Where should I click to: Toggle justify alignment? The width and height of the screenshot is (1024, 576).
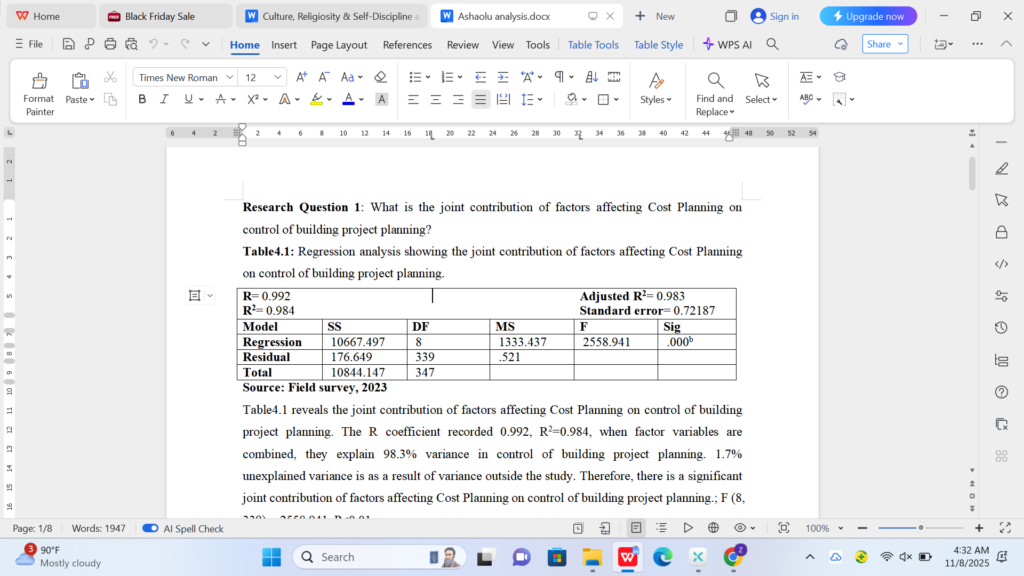[481, 99]
